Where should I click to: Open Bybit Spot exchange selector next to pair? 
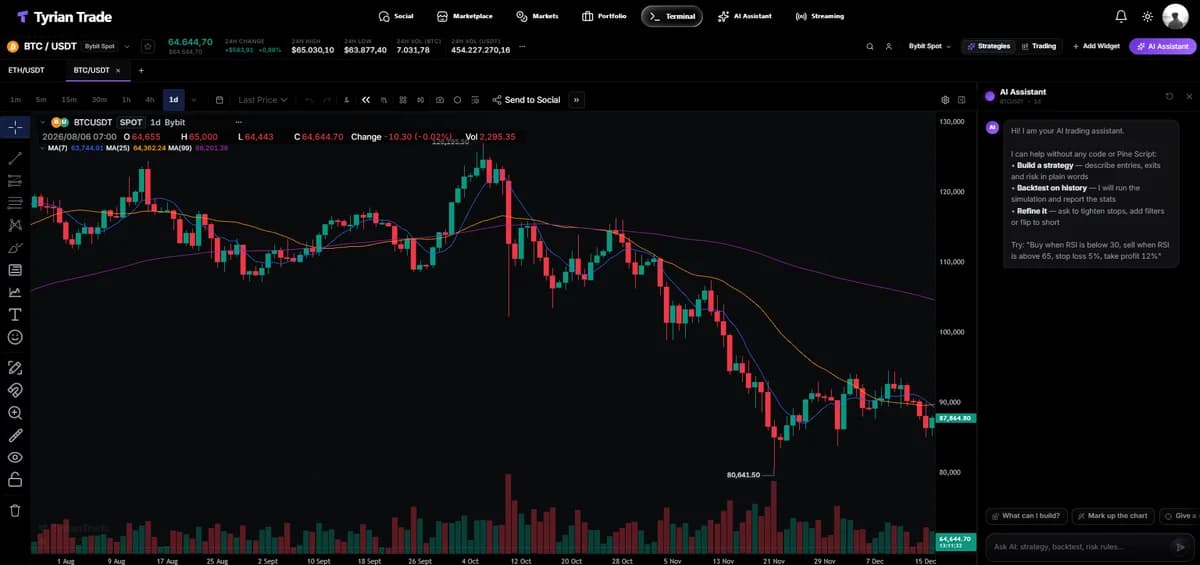107,46
